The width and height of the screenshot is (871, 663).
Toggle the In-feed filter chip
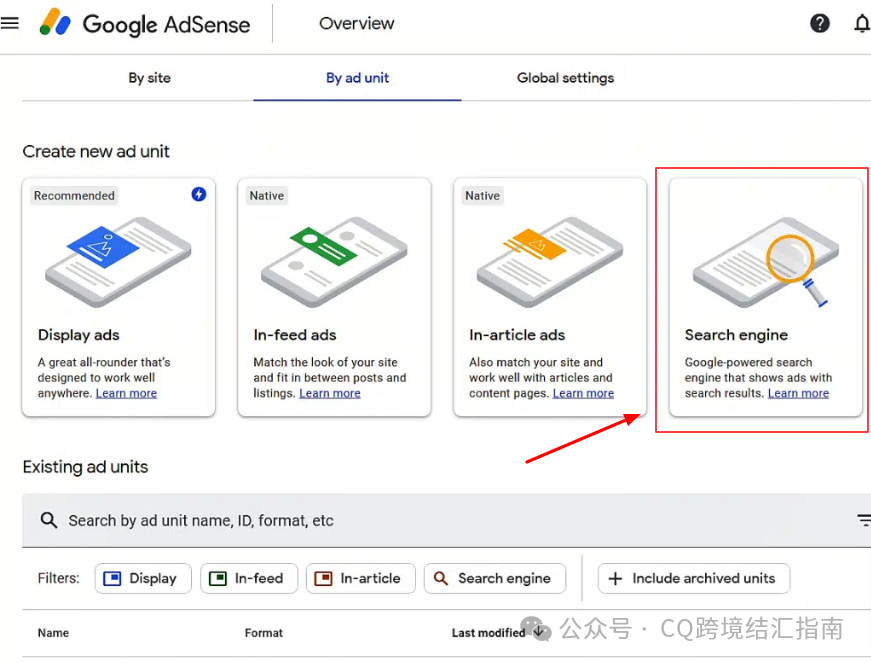pyautogui.click(x=249, y=578)
